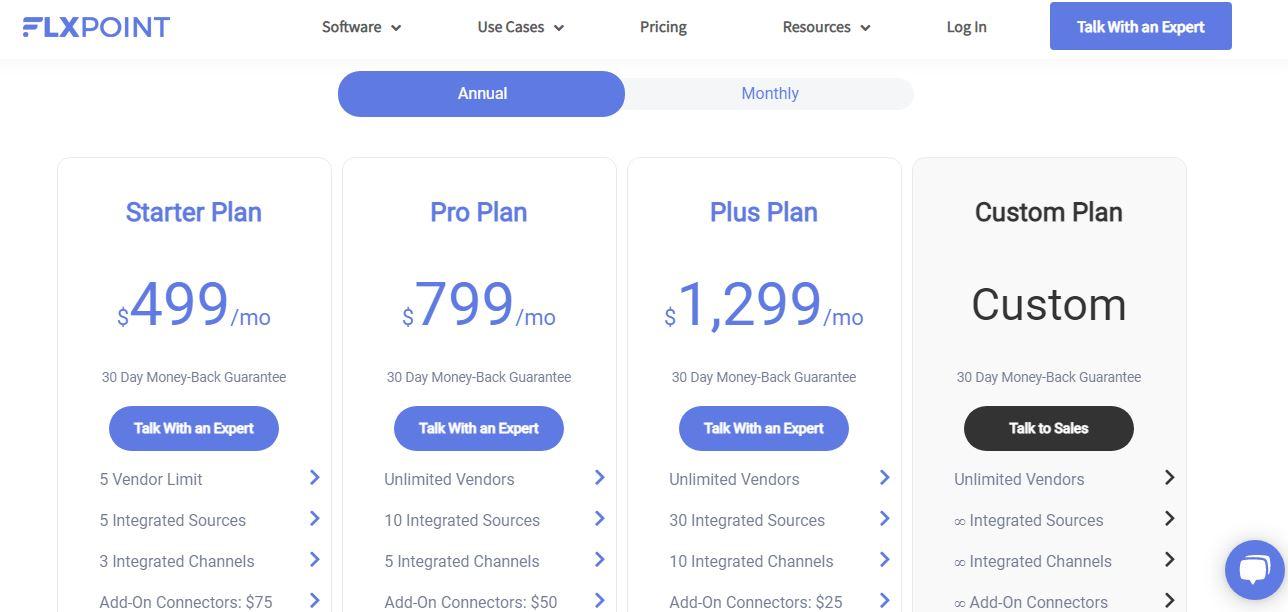Click Talk With an Expert in header
The height and width of the screenshot is (612, 1288).
1140,26
